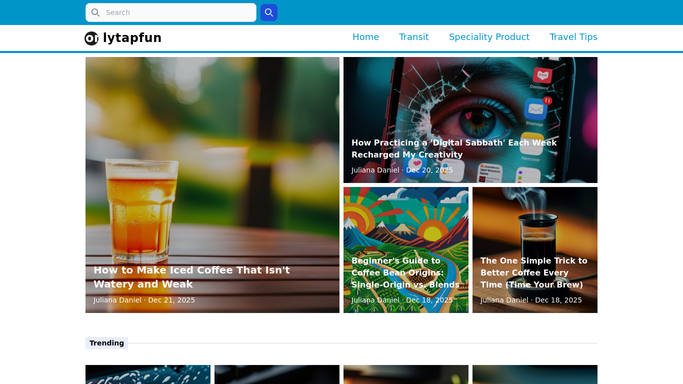Click 'Juliana Daniel · Dec 21, 2025' byline
Image resolution: width=683 pixels, height=384 pixels.
[x=144, y=300]
